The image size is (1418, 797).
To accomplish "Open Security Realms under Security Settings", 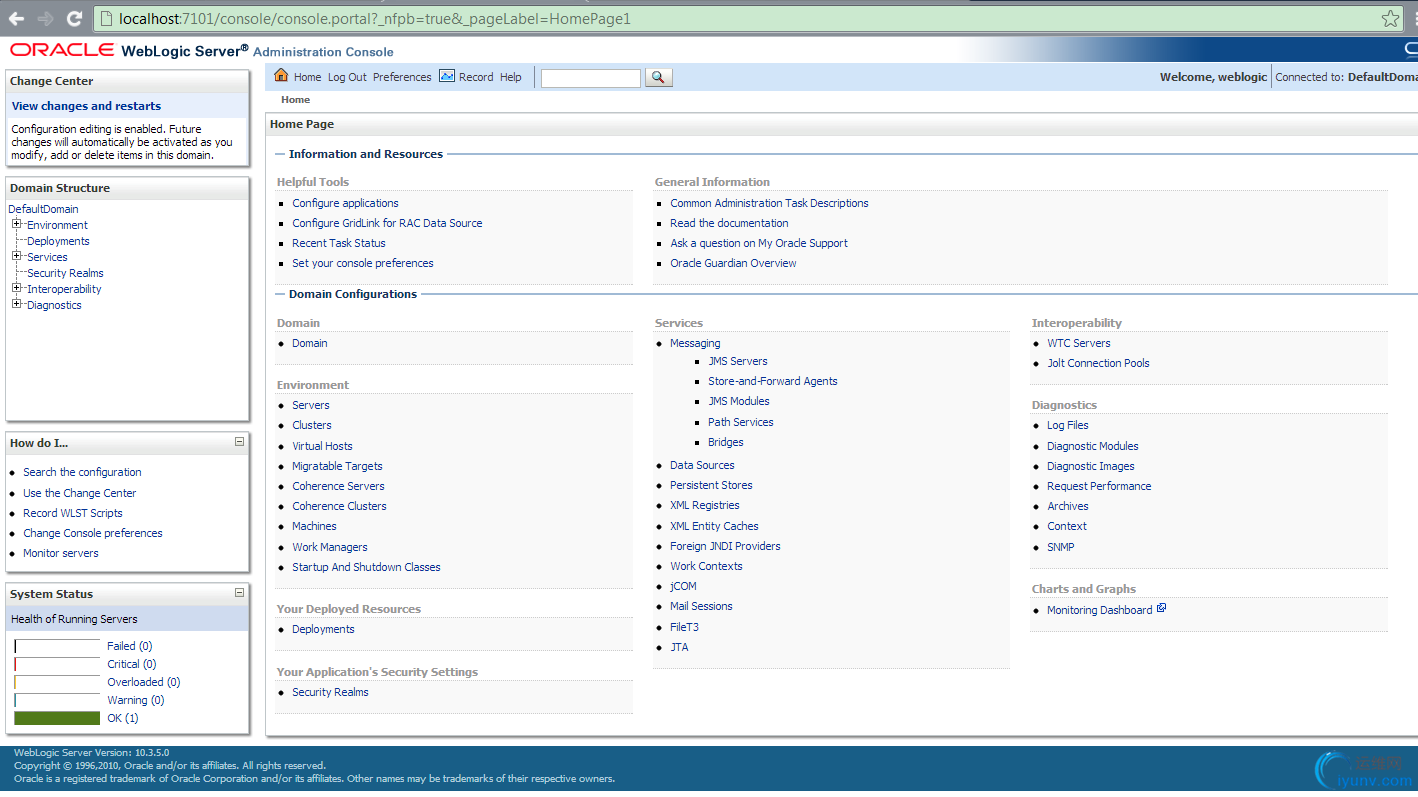I will pyautogui.click(x=330, y=692).
